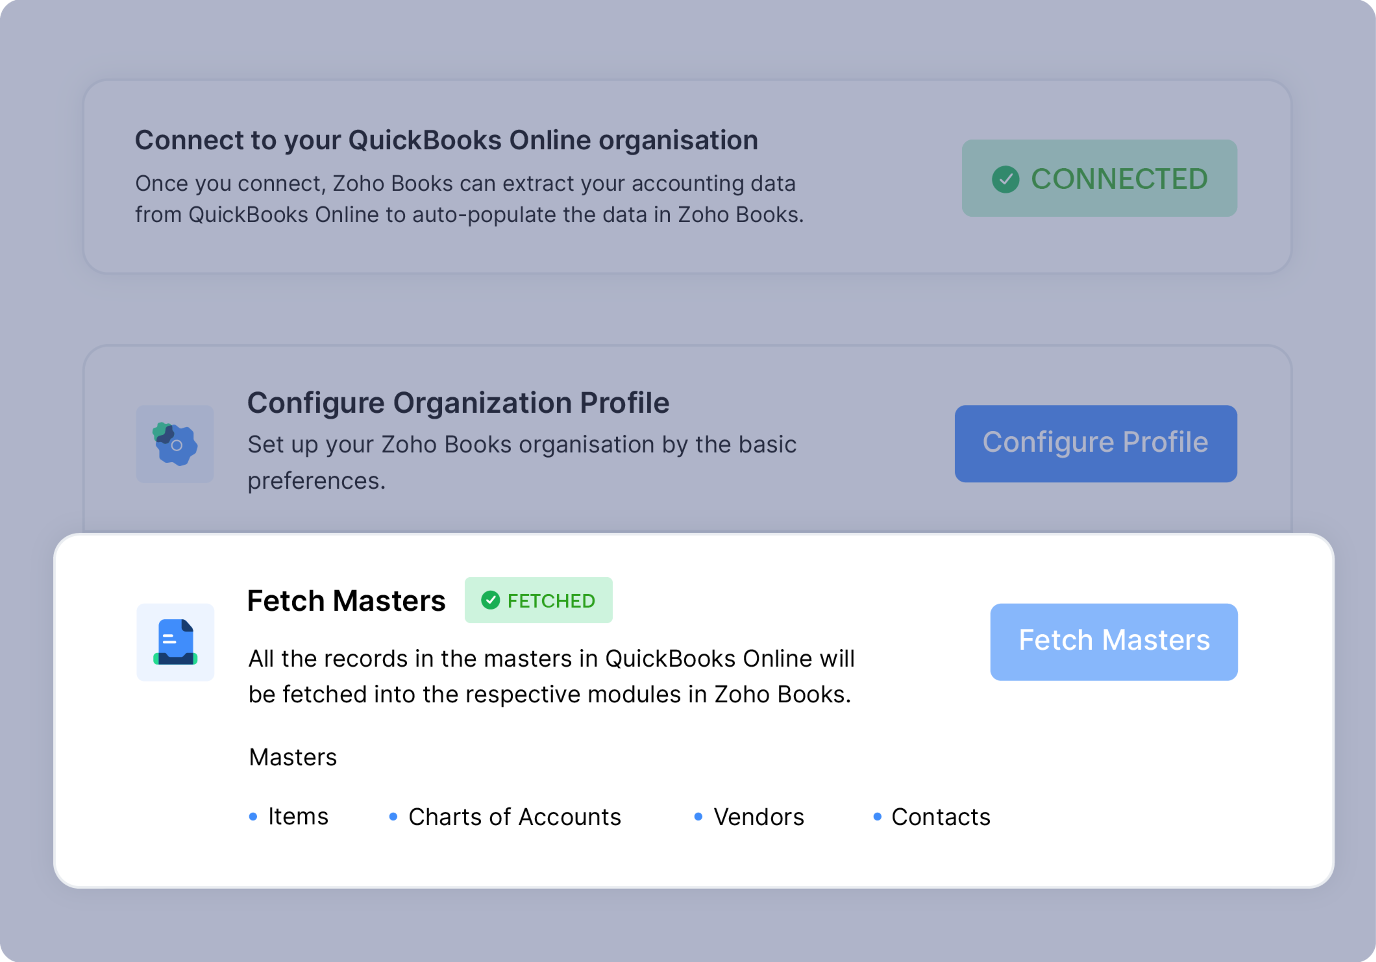Click the blue document glyph on the Fetch Masters card
Image resolution: width=1376 pixels, height=962 pixels.
tap(175, 640)
